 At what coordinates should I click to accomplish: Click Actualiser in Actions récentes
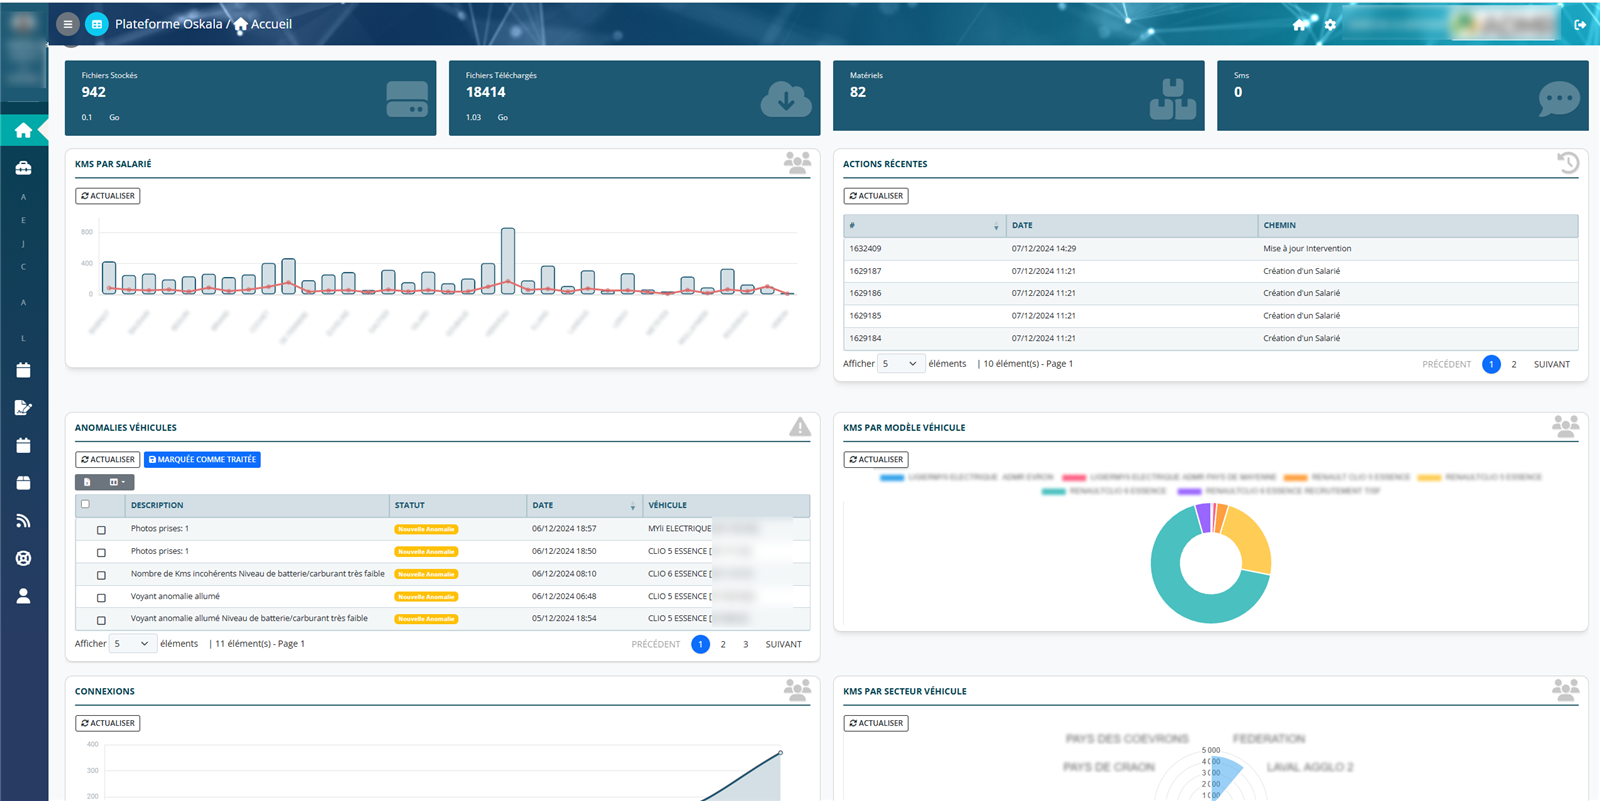click(x=876, y=196)
